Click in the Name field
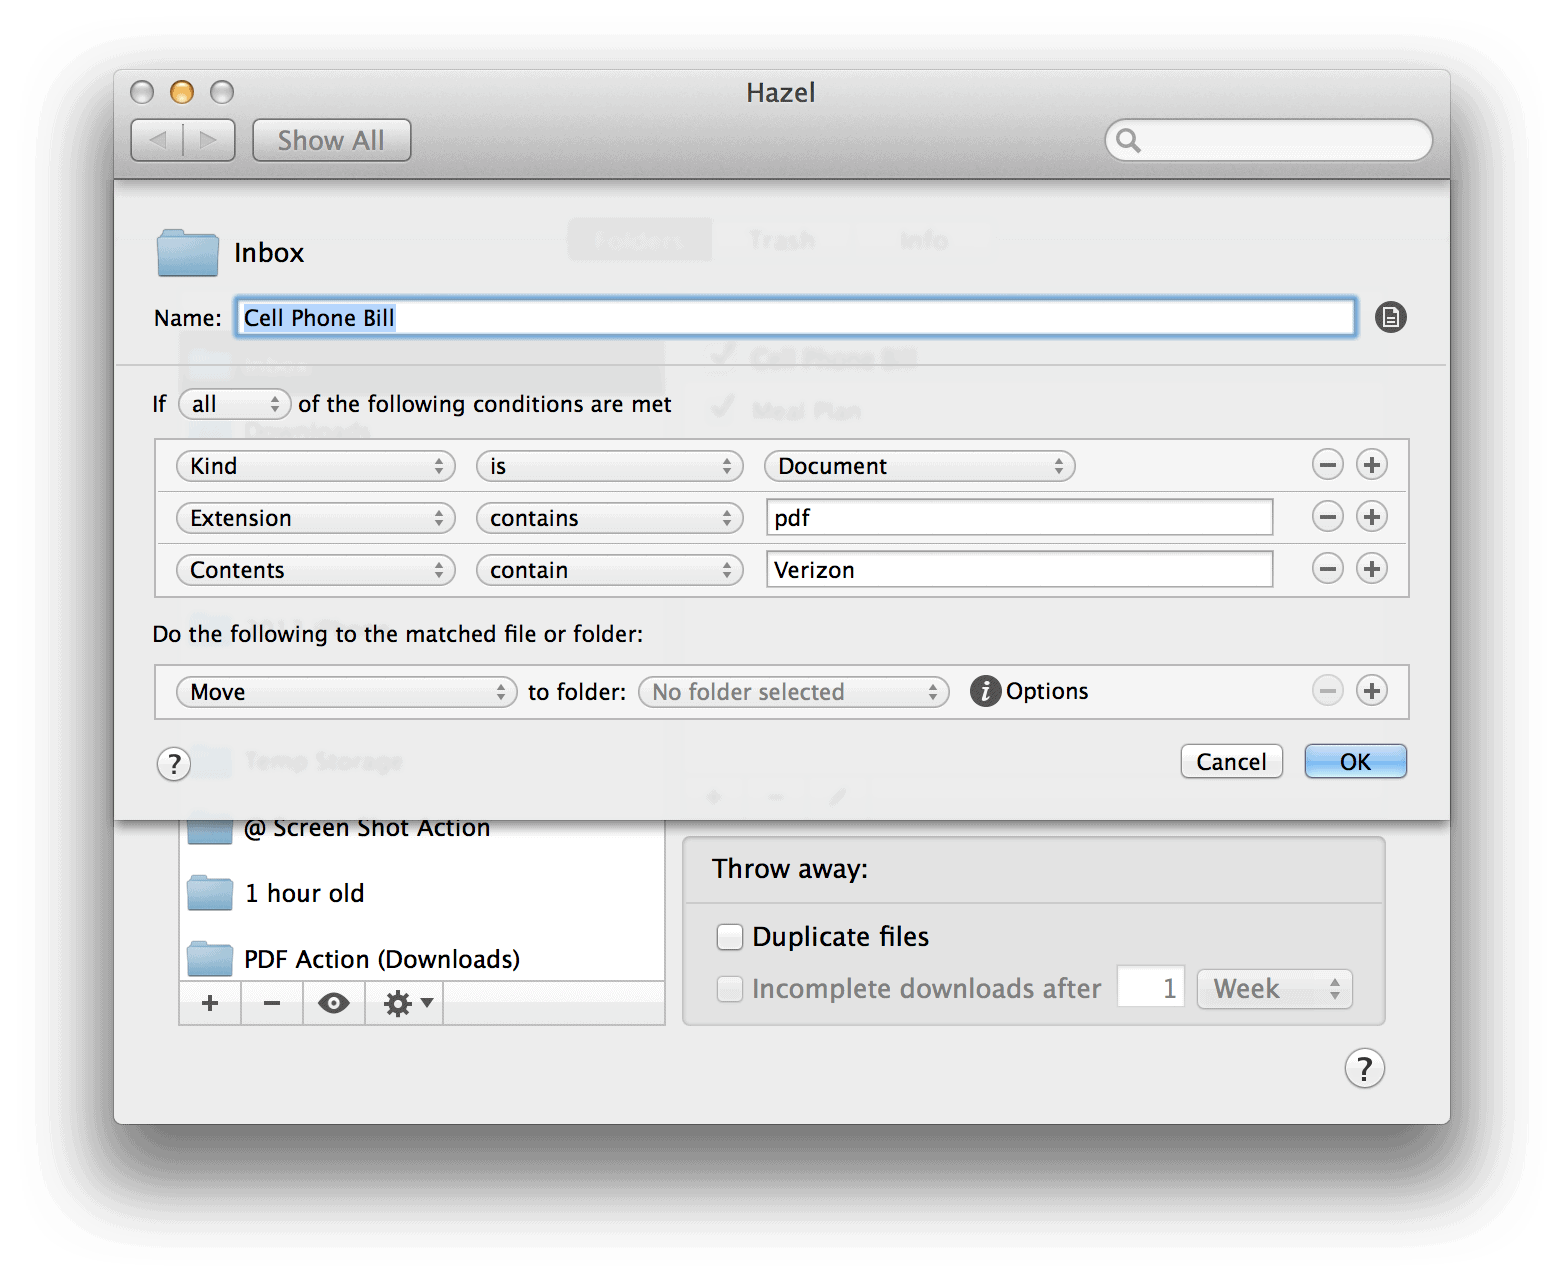1564x1282 pixels. [x=796, y=318]
